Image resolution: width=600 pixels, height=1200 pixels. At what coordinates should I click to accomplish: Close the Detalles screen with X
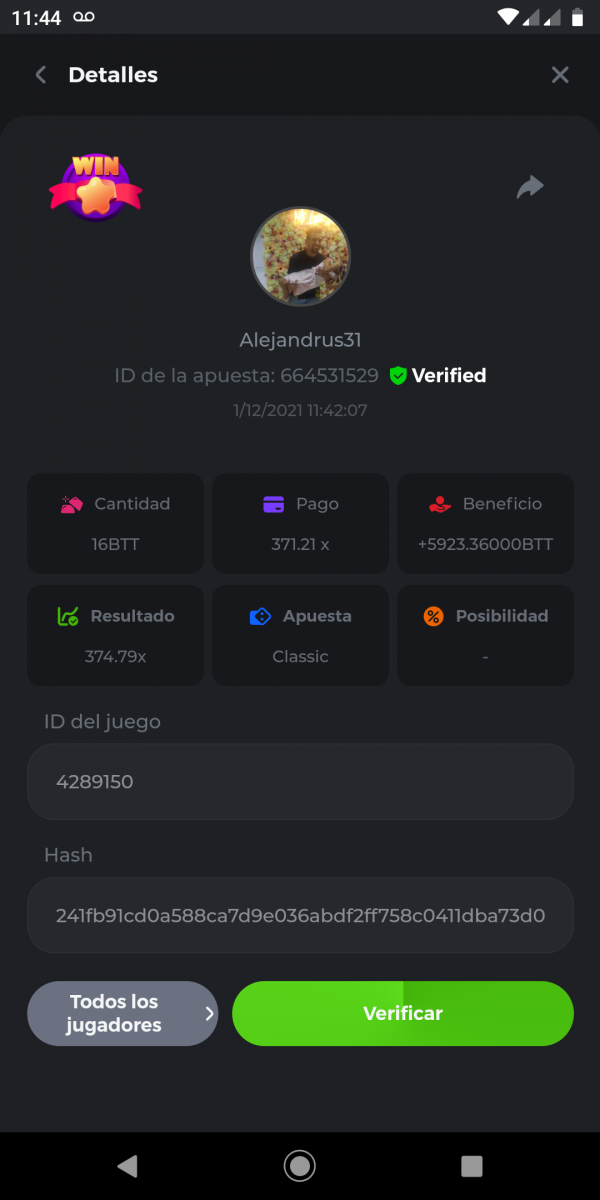coord(560,75)
